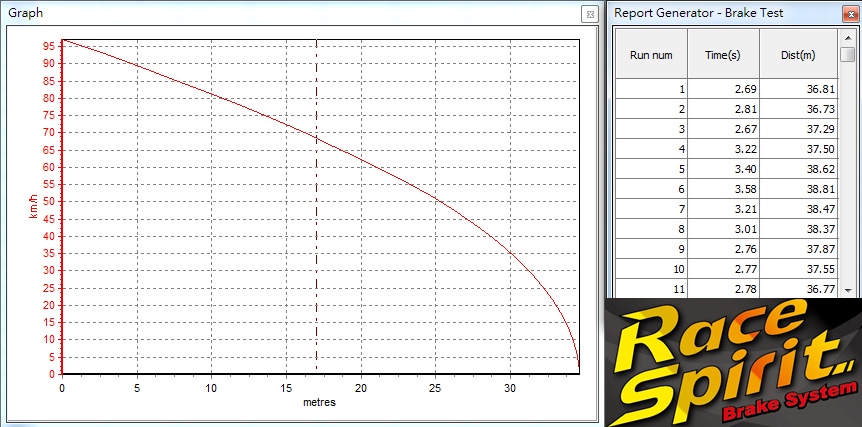Select run number 3 cell

pos(651,129)
